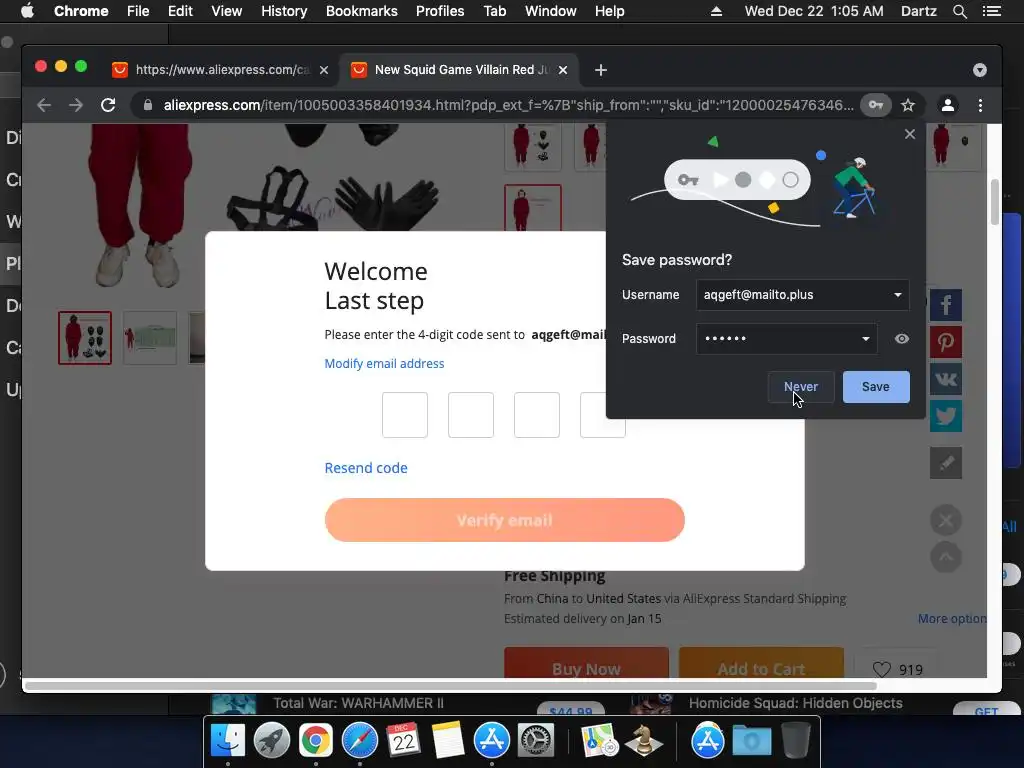This screenshot has height=768, width=1024.
Task: Click first verification code digit box
Action: point(405,415)
